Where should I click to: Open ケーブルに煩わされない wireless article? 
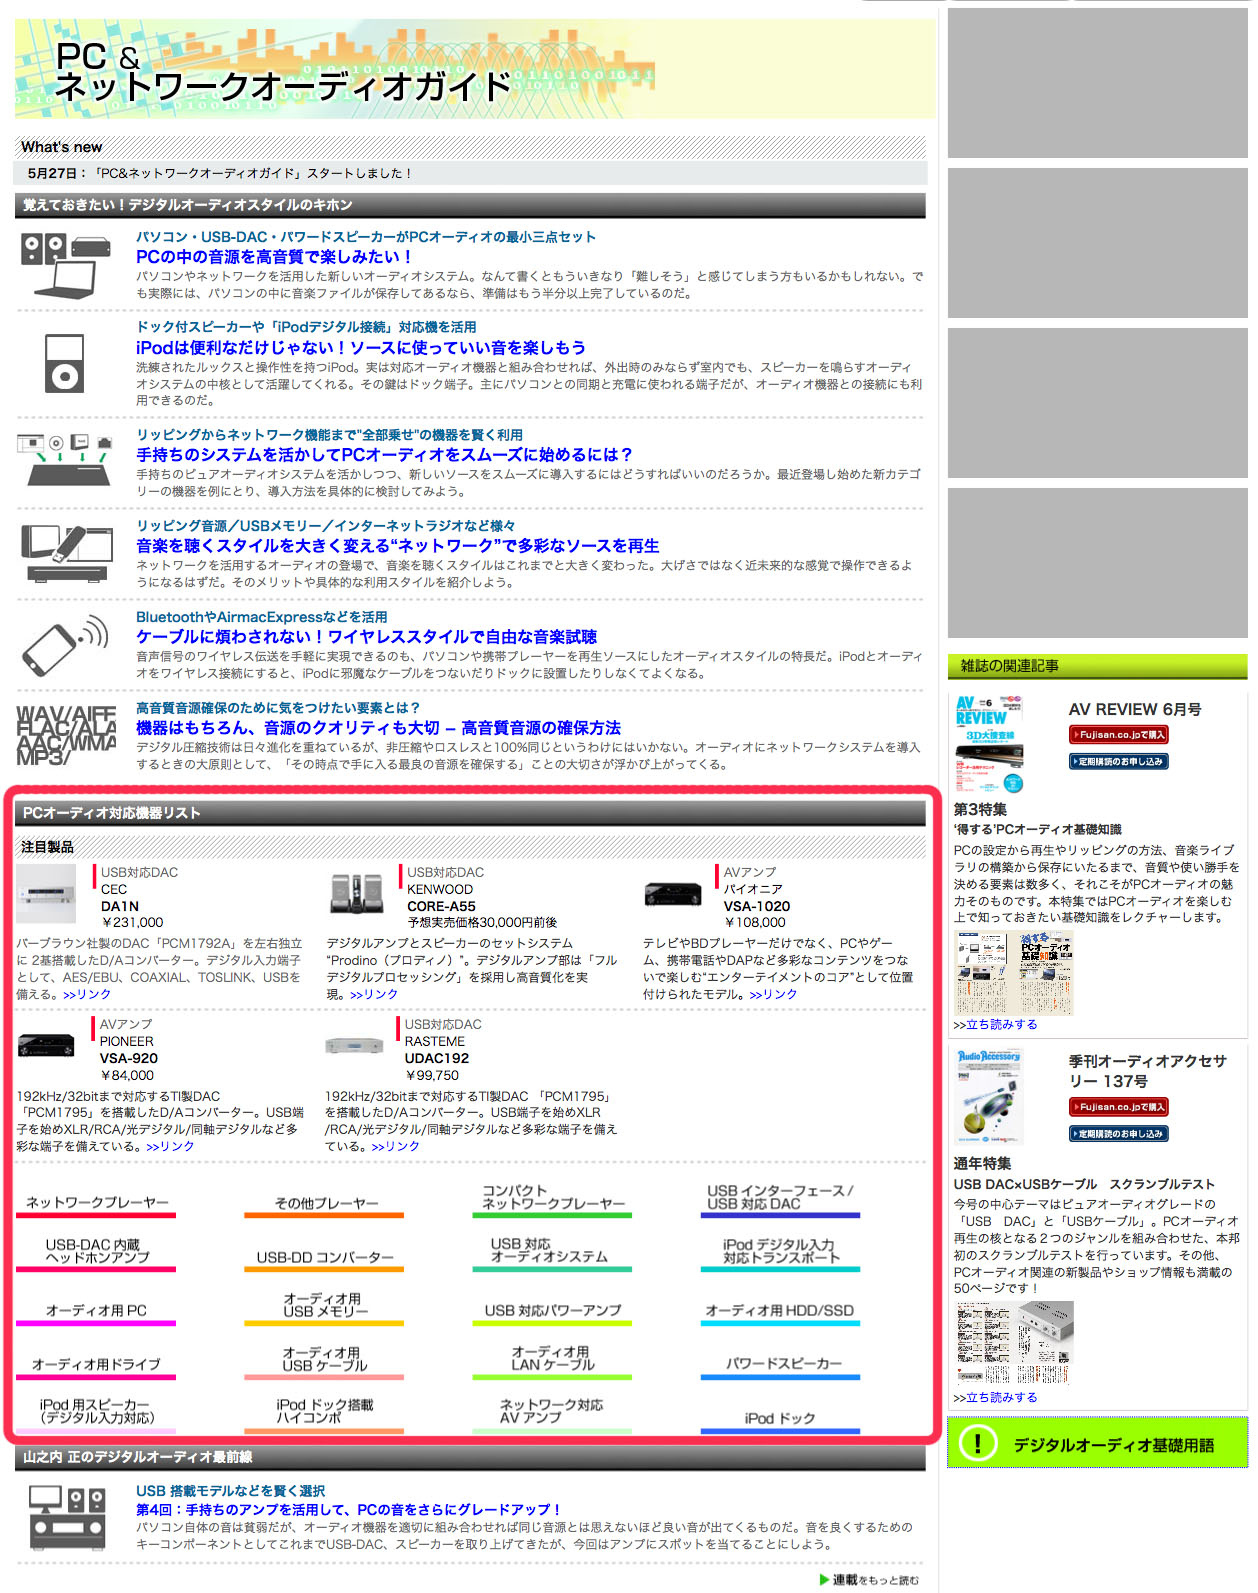(x=366, y=637)
